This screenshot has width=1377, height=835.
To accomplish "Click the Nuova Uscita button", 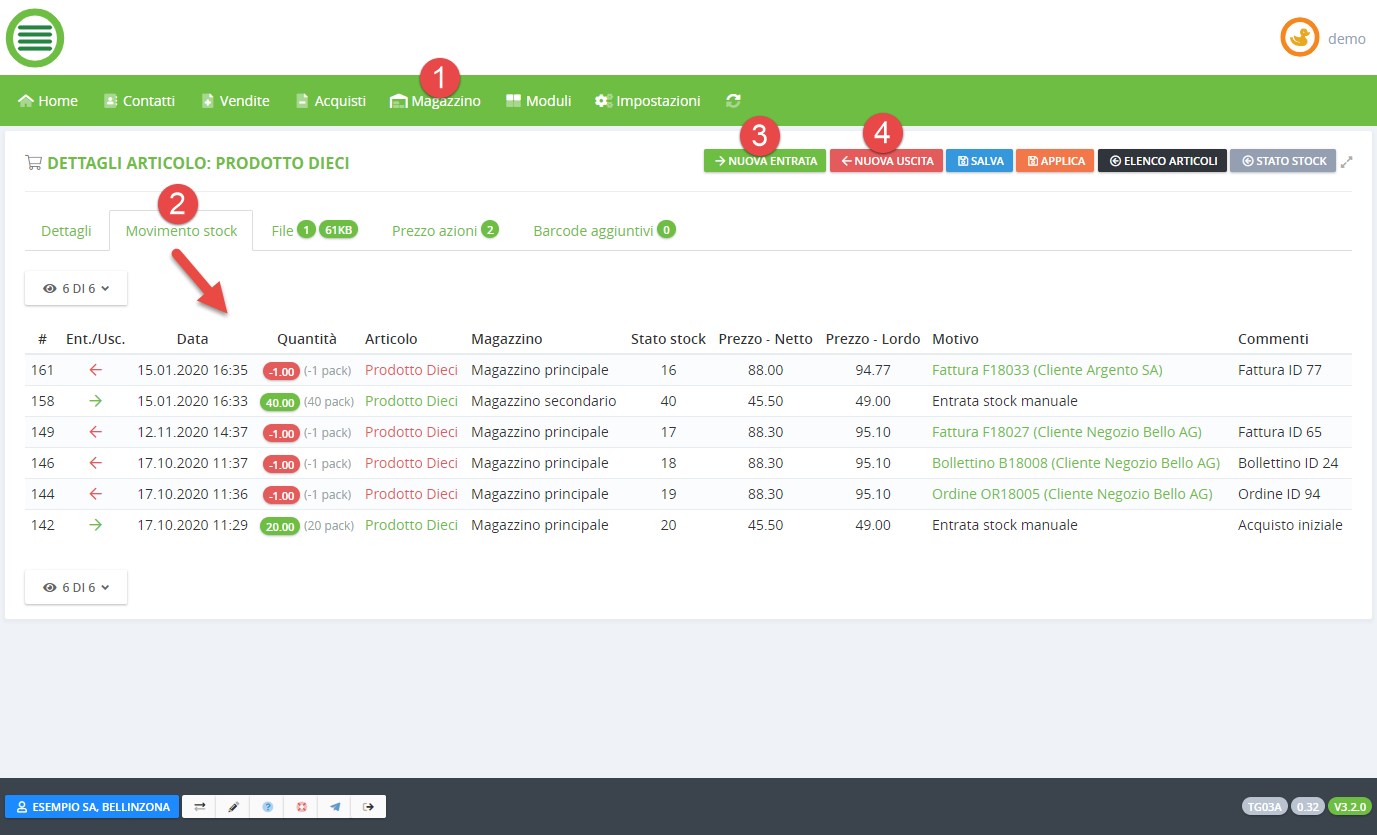I will tap(886, 161).
